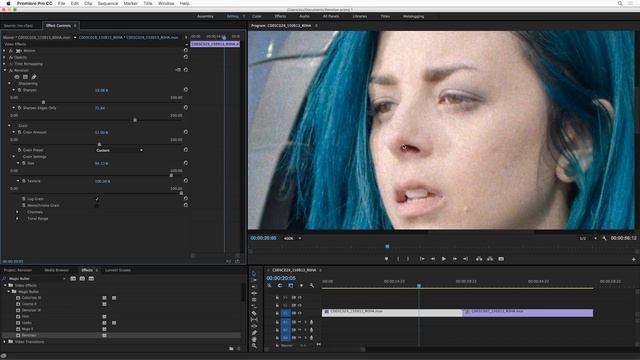640x360 pixels.
Task: Select the Selection tool in tools panel
Action: [254, 273]
